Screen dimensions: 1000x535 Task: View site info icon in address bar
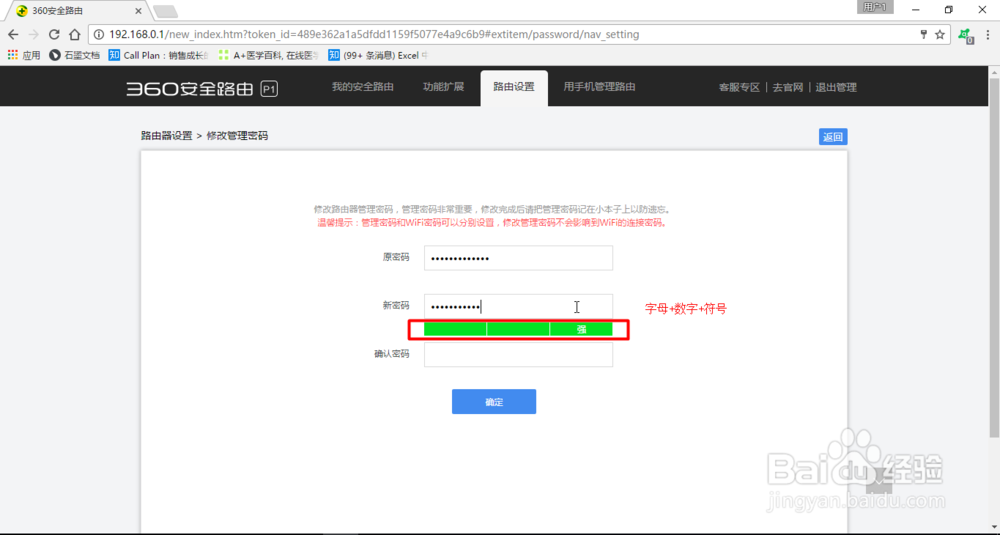click(99, 34)
